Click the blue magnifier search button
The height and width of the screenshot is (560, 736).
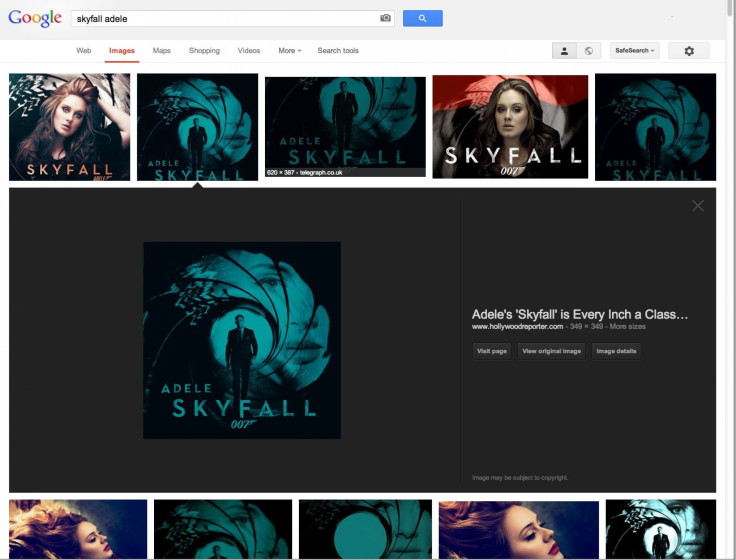(422, 18)
